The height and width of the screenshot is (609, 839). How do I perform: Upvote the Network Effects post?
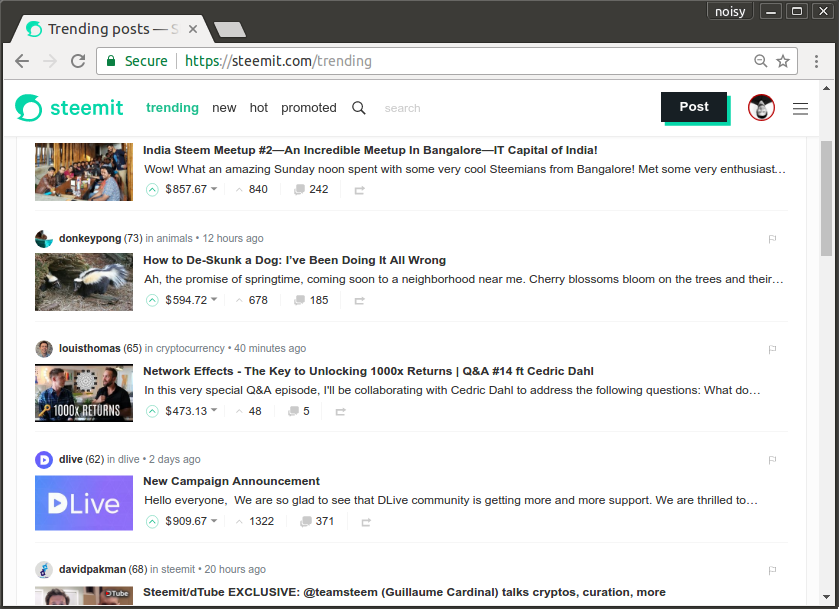(x=152, y=411)
